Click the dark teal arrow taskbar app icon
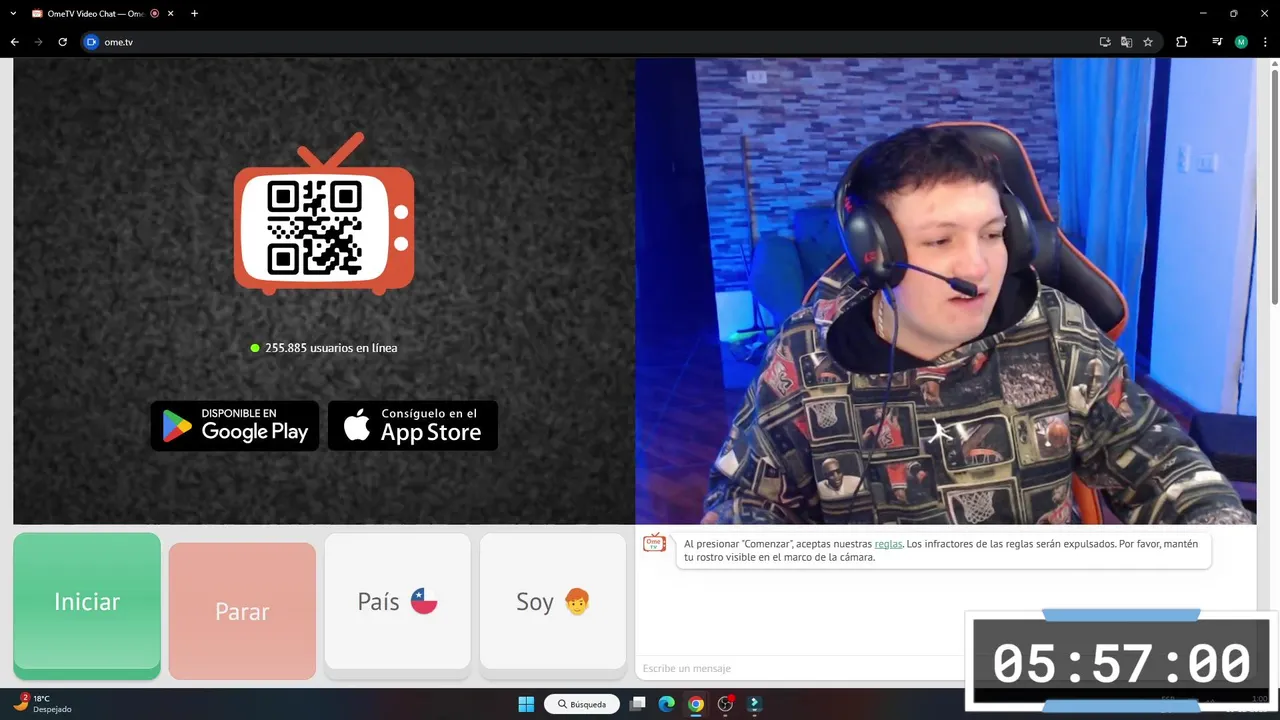The width and height of the screenshot is (1280, 720). pos(755,704)
